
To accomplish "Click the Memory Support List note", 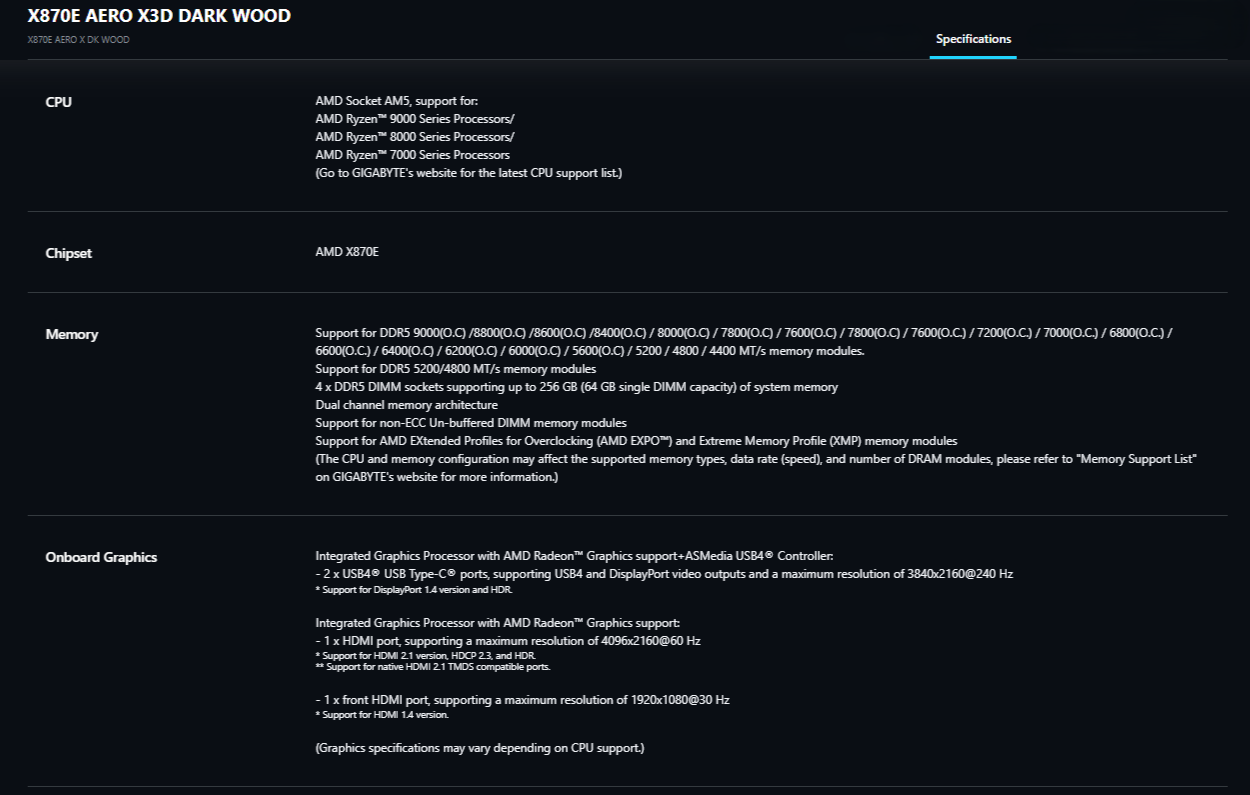I will (x=757, y=468).
